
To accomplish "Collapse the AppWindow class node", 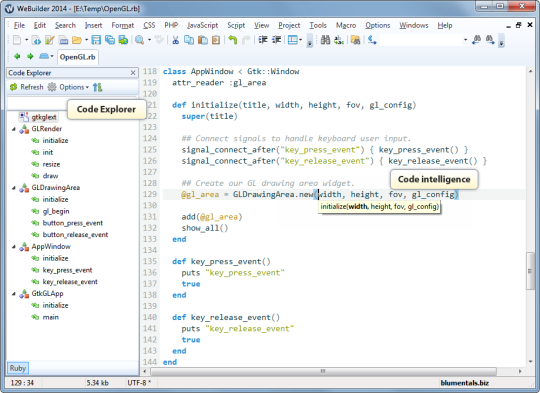I will coord(14,247).
